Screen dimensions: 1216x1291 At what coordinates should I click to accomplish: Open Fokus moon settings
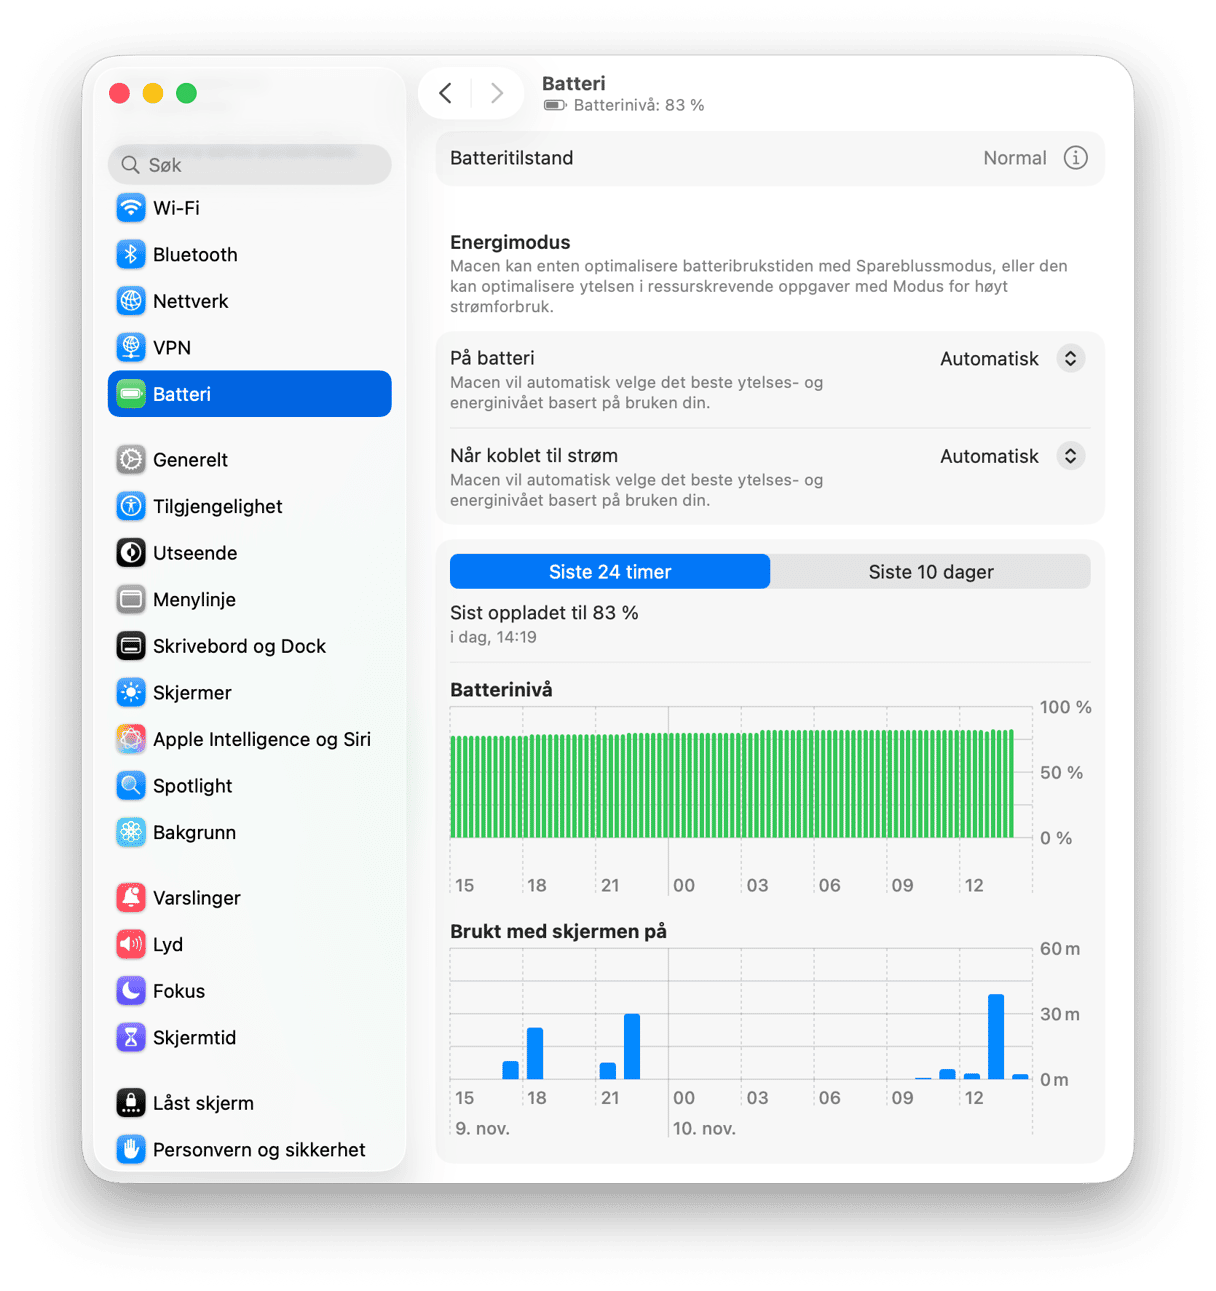tap(249, 991)
